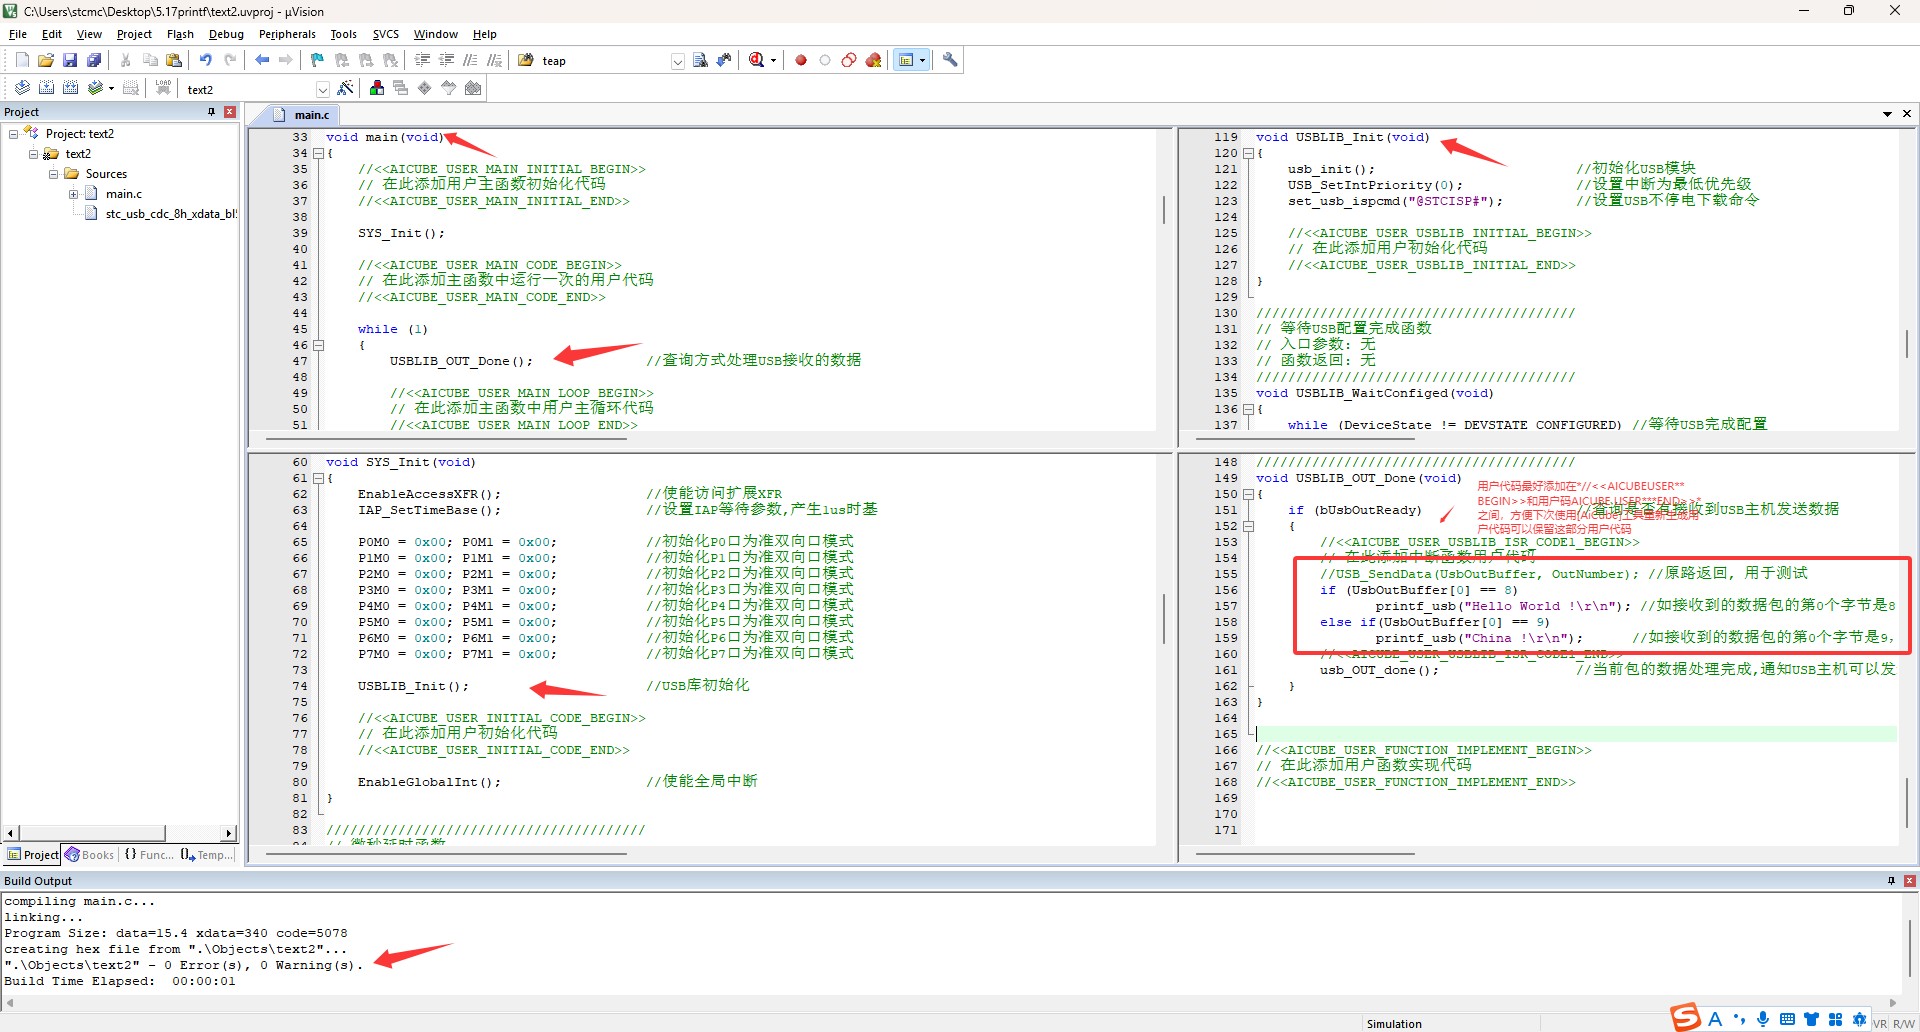Click the Paste clipboard icon
Image resolution: width=1920 pixels, height=1032 pixels.
click(174, 60)
